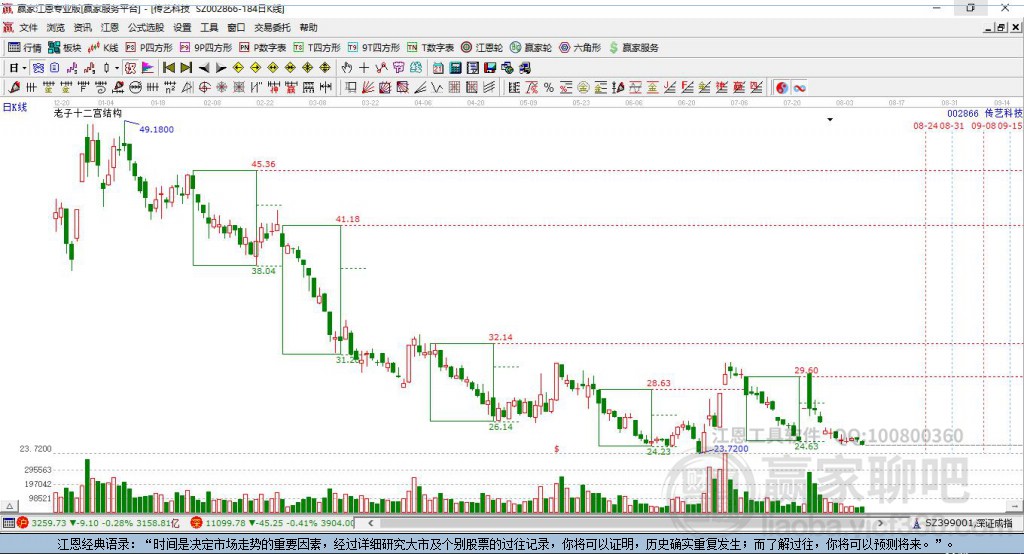This screenshot has height=554, width=1024.
Task: Open the 江恩轮 Gann wheel
Action: click(x=482, y=48)
